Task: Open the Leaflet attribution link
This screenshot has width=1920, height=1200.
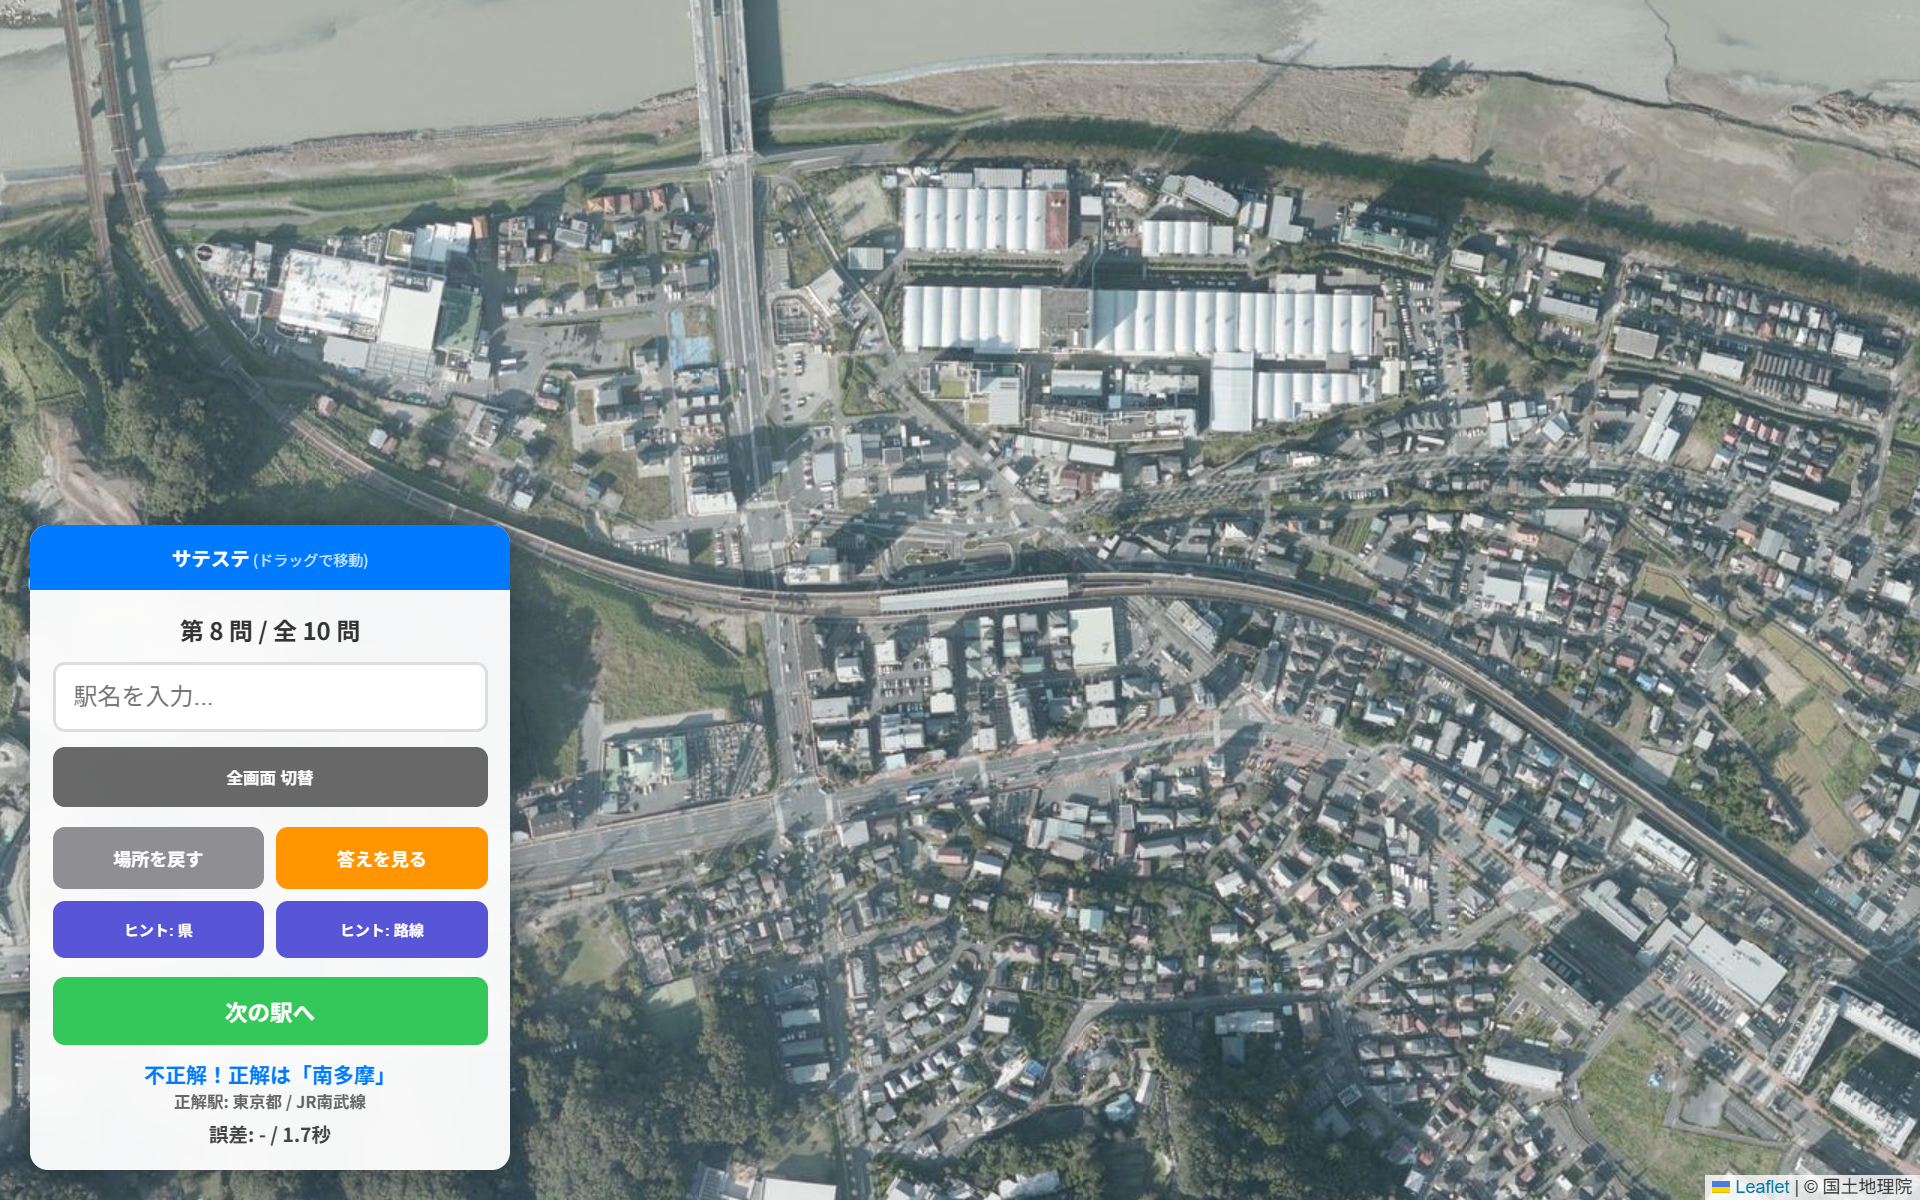Action: pos(1761,1187)
